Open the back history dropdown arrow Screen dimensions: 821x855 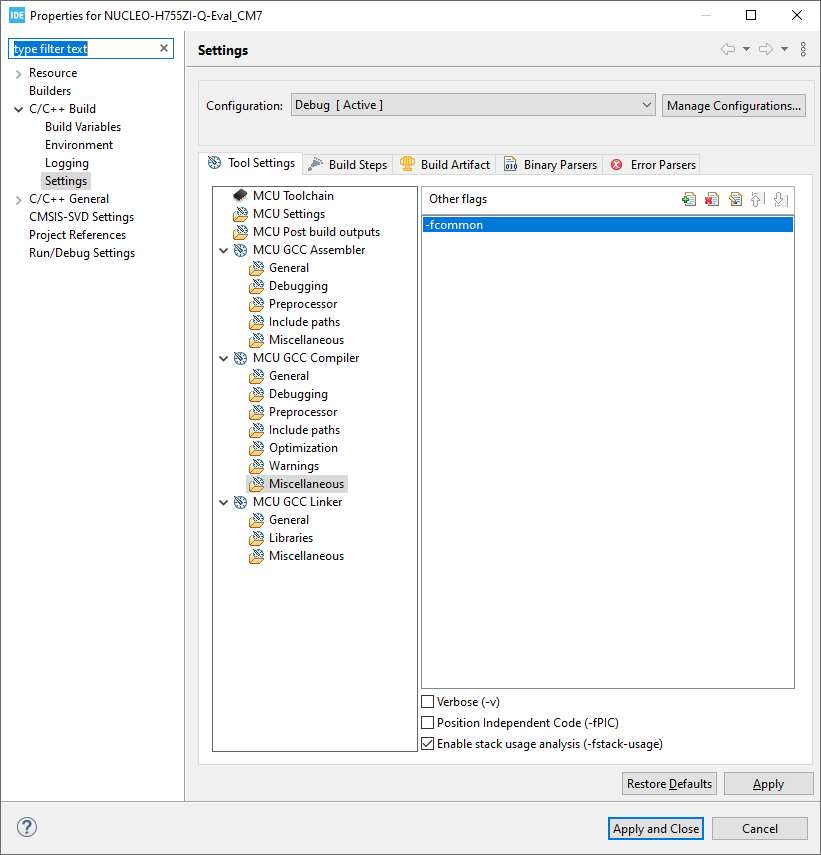pos(746,49)
